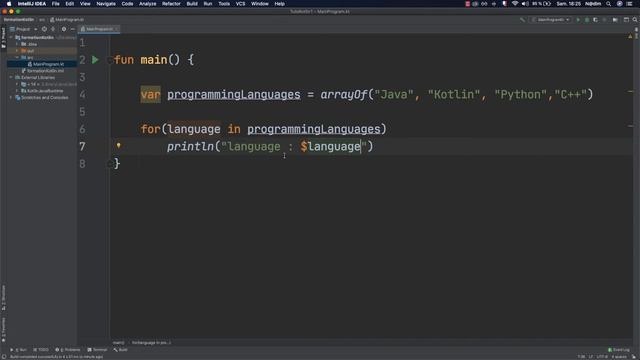This screenshot has width=640, height=360.
Task: Open the Tools menu
Action: coord(224,4)
